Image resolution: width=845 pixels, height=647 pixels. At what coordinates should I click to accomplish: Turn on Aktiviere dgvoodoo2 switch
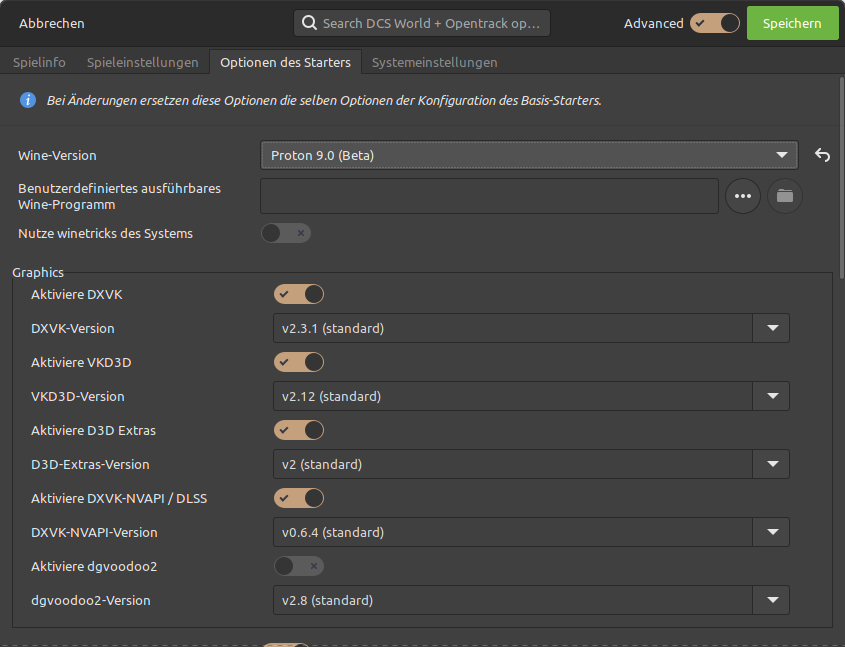click(299, 566)
